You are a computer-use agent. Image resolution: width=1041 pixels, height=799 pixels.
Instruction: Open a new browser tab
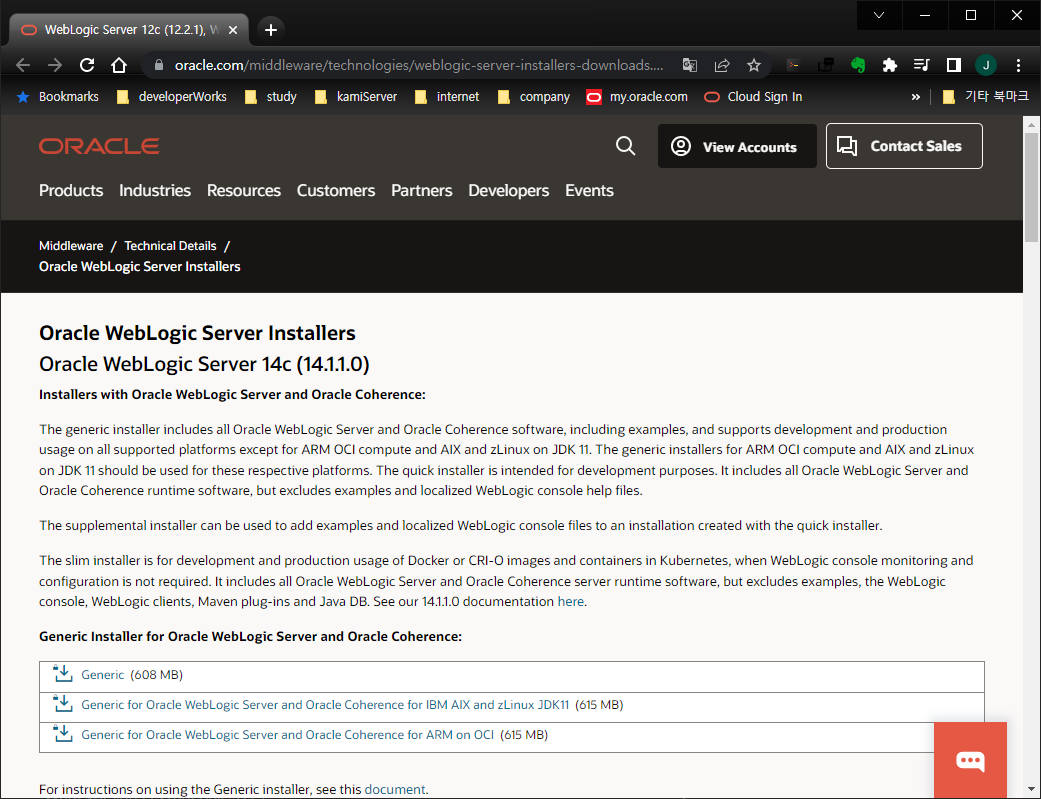tap(271, 30)
